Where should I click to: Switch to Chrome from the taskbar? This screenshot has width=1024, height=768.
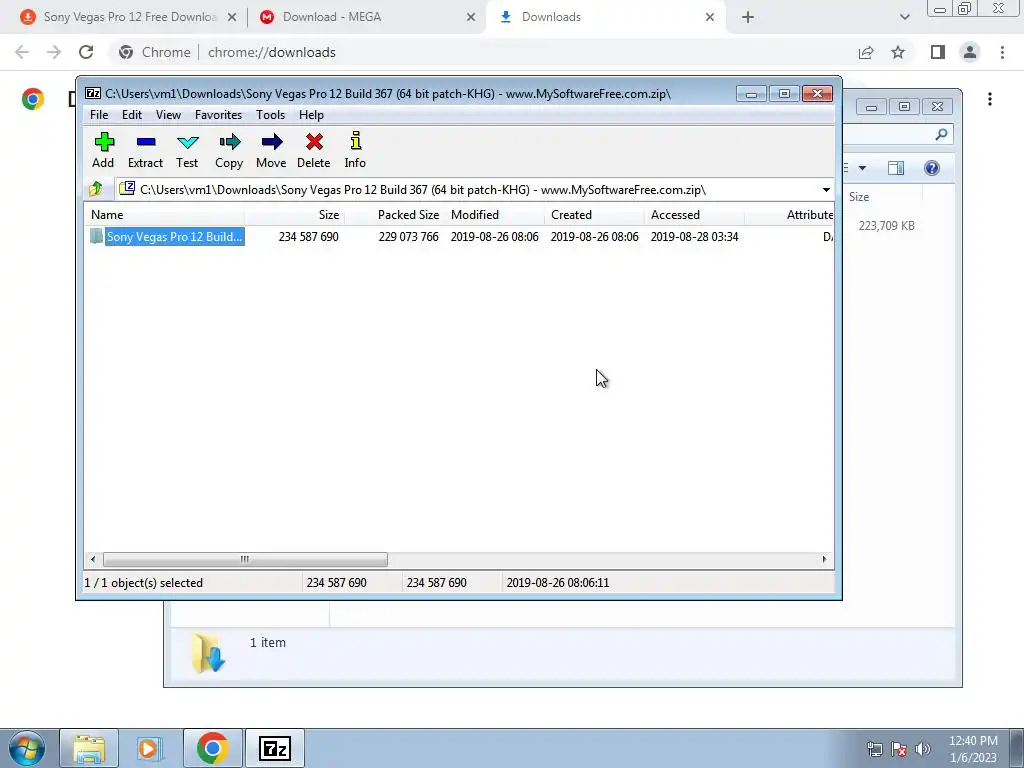(x=212, y=748)
